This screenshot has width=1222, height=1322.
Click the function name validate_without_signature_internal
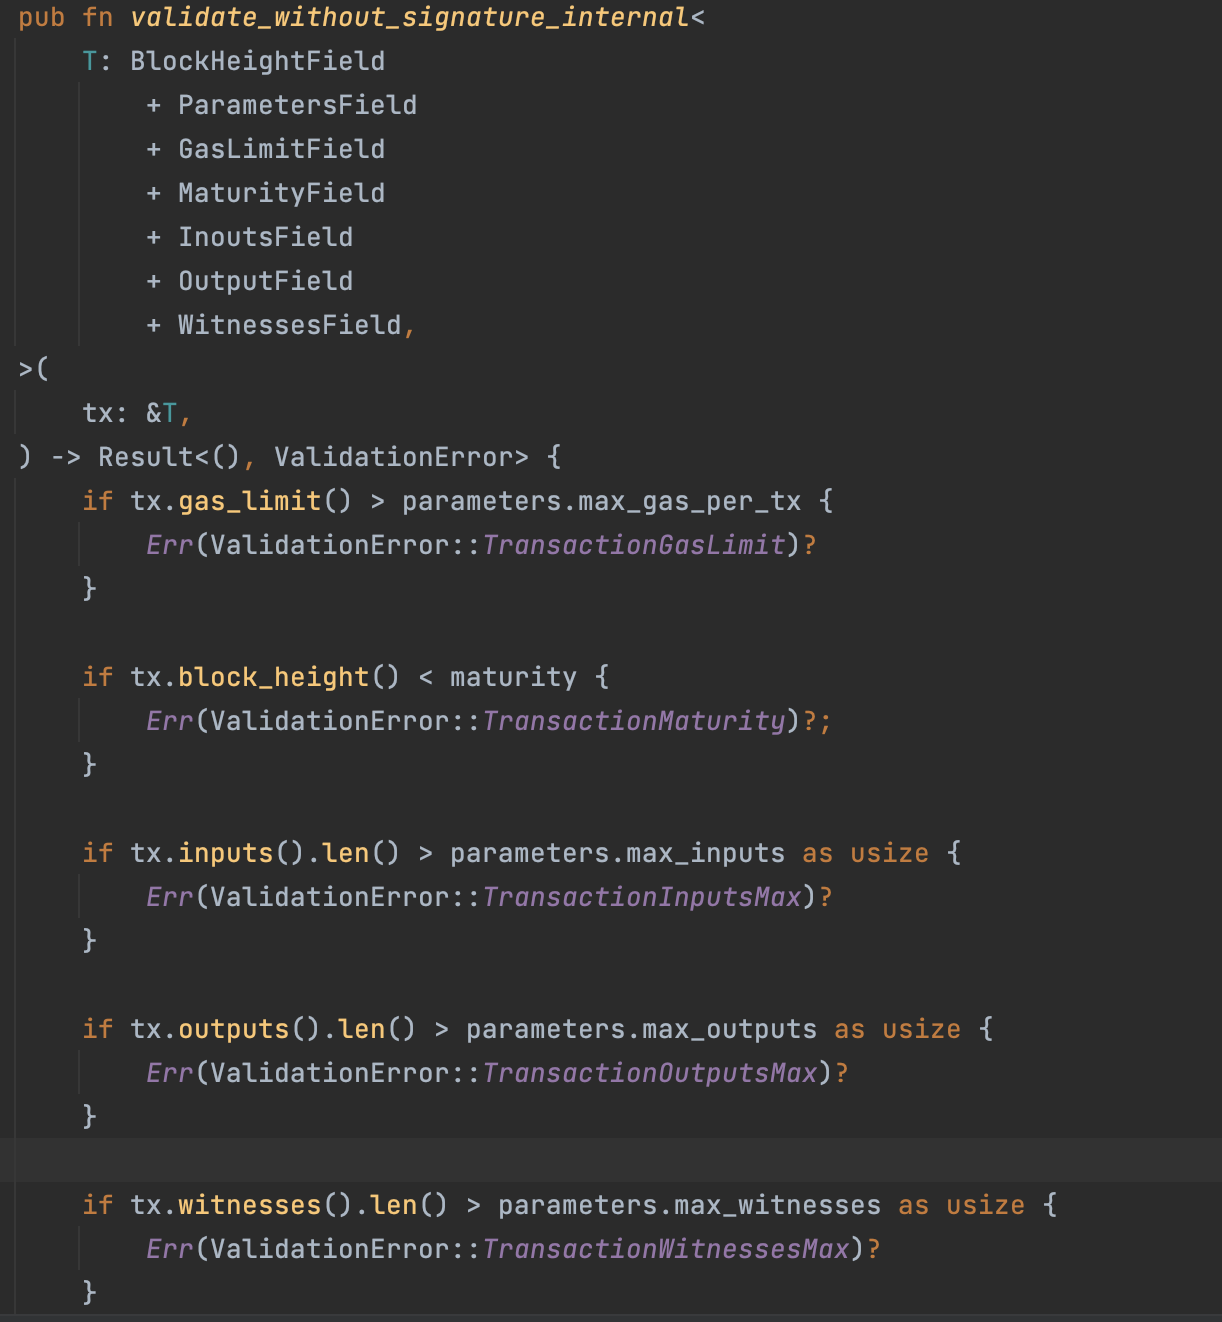410,17
